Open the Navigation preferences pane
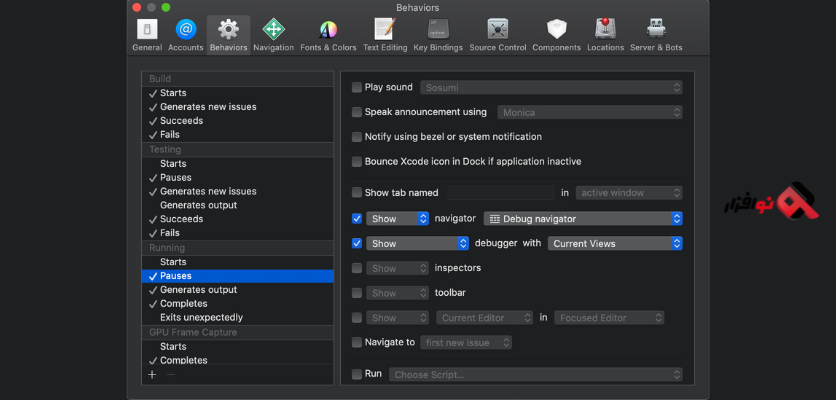This screenshot has width=836, height=400. point(274,35)
